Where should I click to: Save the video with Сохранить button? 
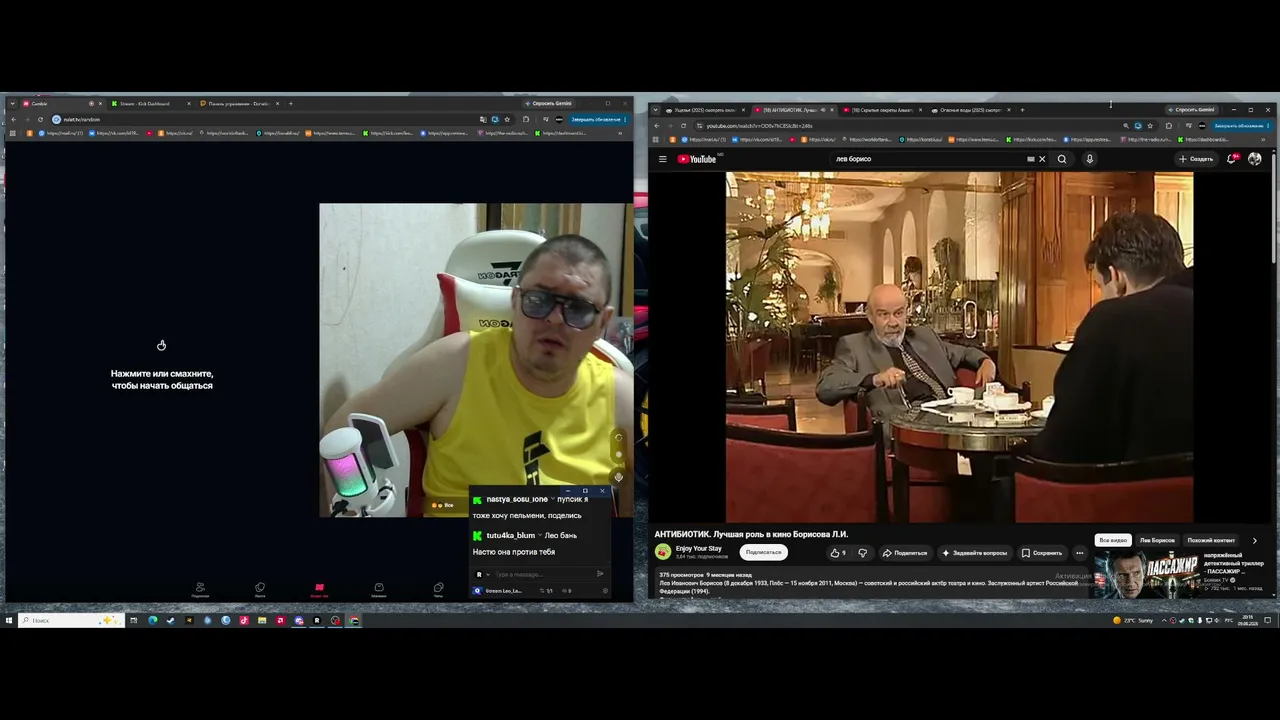[x=1042, y=553]
